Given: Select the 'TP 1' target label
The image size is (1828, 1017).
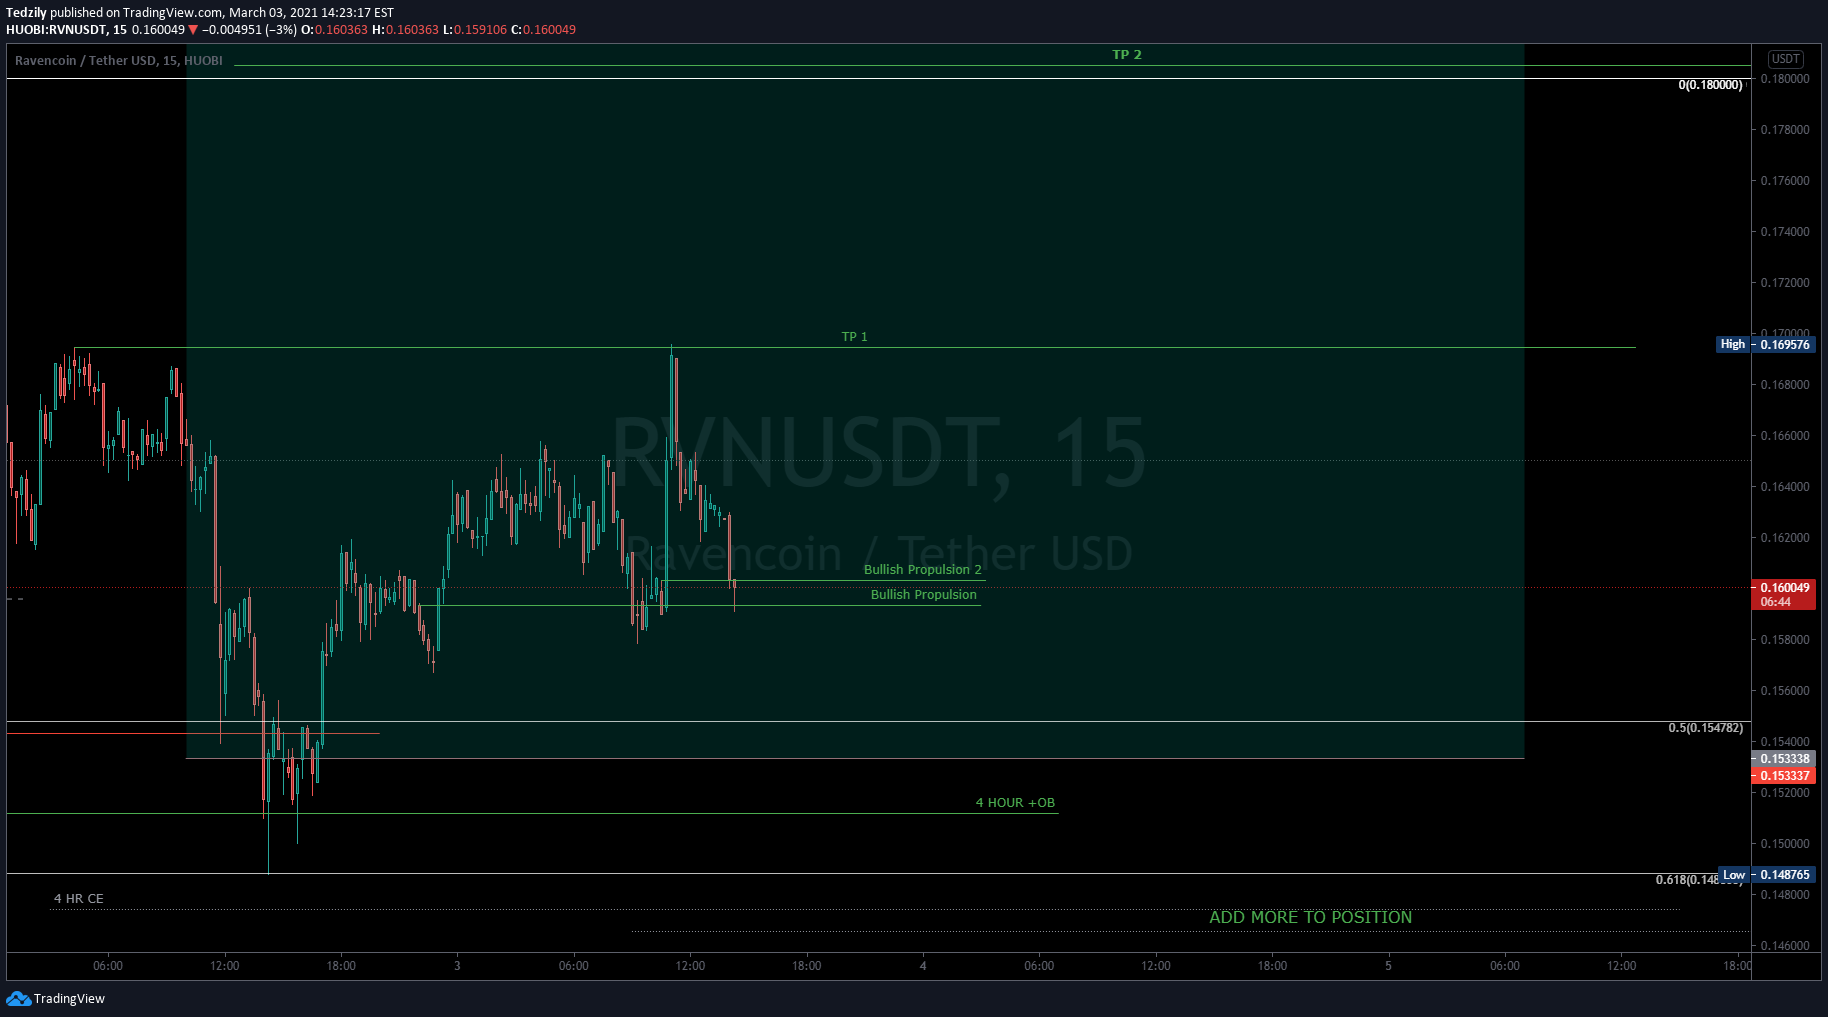Looking at the screenshot, I should 854,337.
